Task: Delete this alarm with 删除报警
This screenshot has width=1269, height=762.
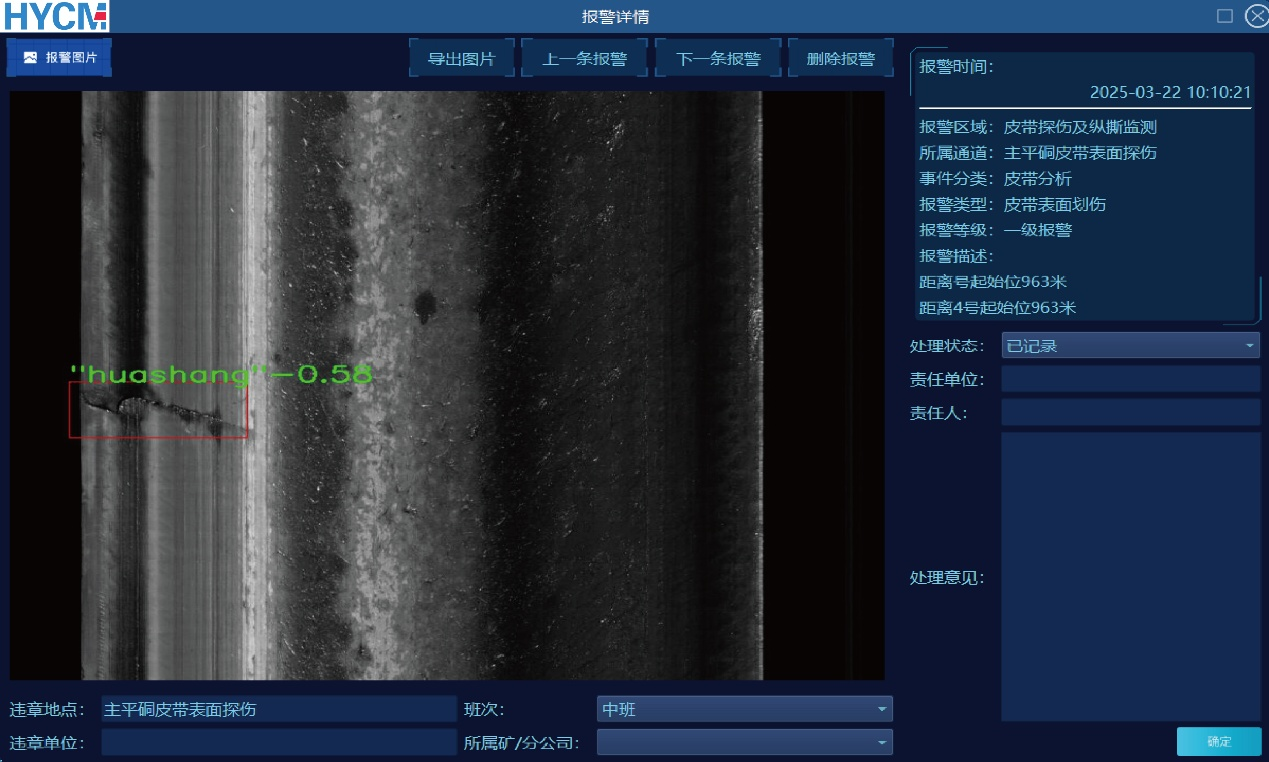Action: coord(840,58)
